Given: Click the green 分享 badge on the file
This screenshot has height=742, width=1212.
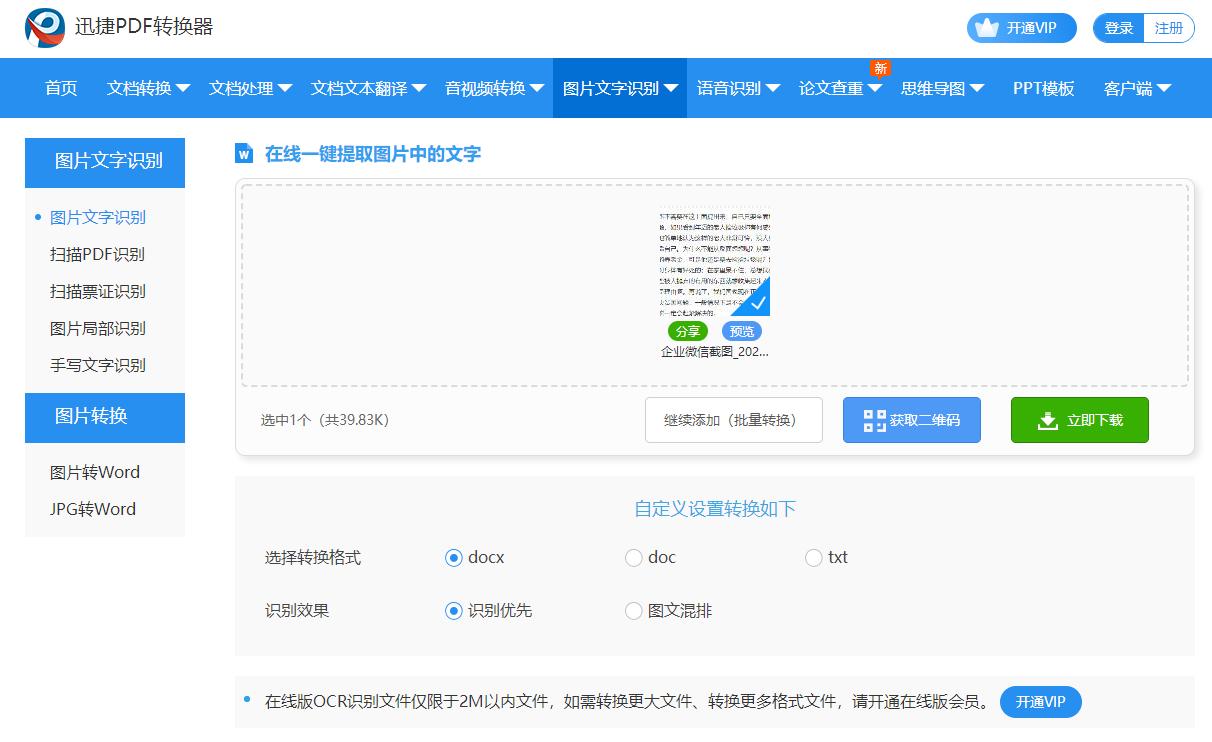Looking at the screenshot, I should click(688, 331).
